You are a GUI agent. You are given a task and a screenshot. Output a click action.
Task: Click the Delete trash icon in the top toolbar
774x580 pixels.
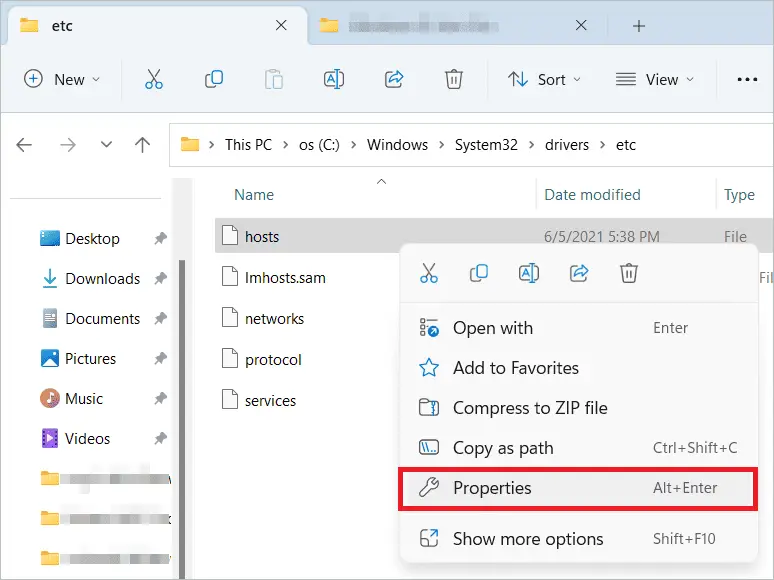coord(453,79)
